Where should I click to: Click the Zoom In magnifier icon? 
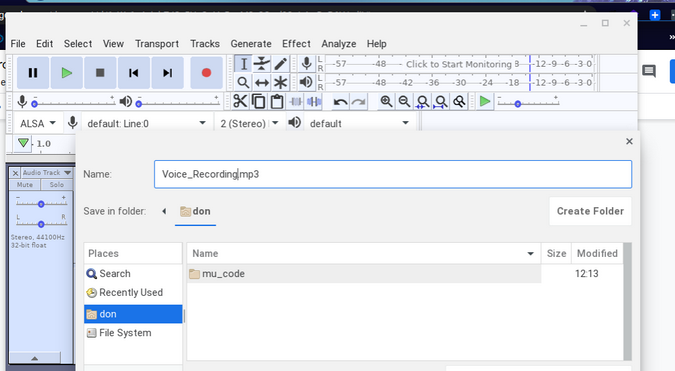[x=386, y=102]
